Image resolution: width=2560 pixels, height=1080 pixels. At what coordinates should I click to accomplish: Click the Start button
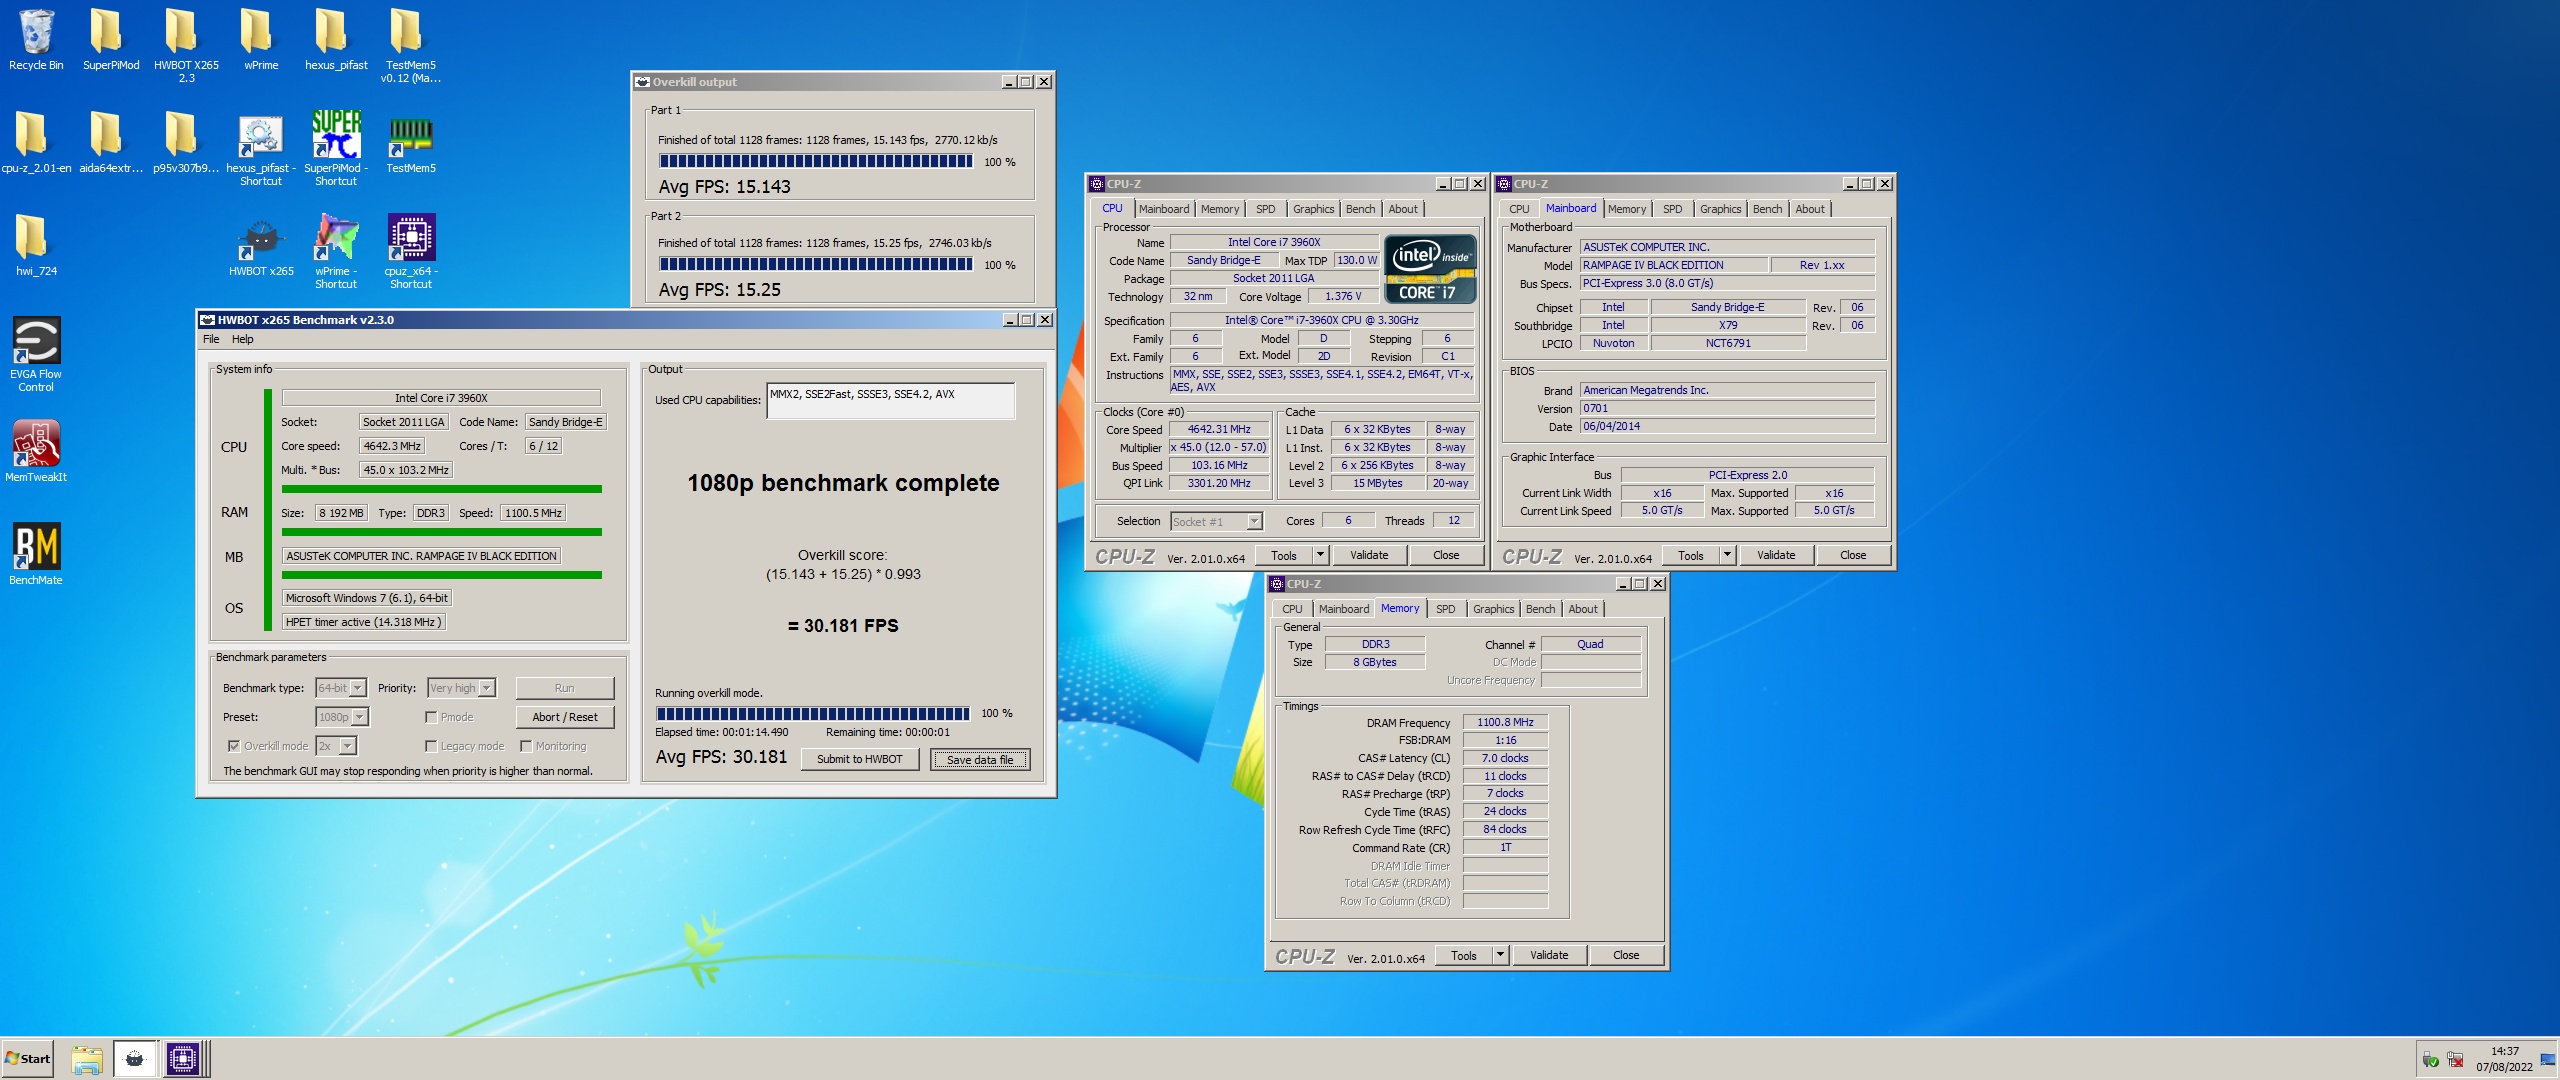pyautogui.click(x=27, y=1059)
